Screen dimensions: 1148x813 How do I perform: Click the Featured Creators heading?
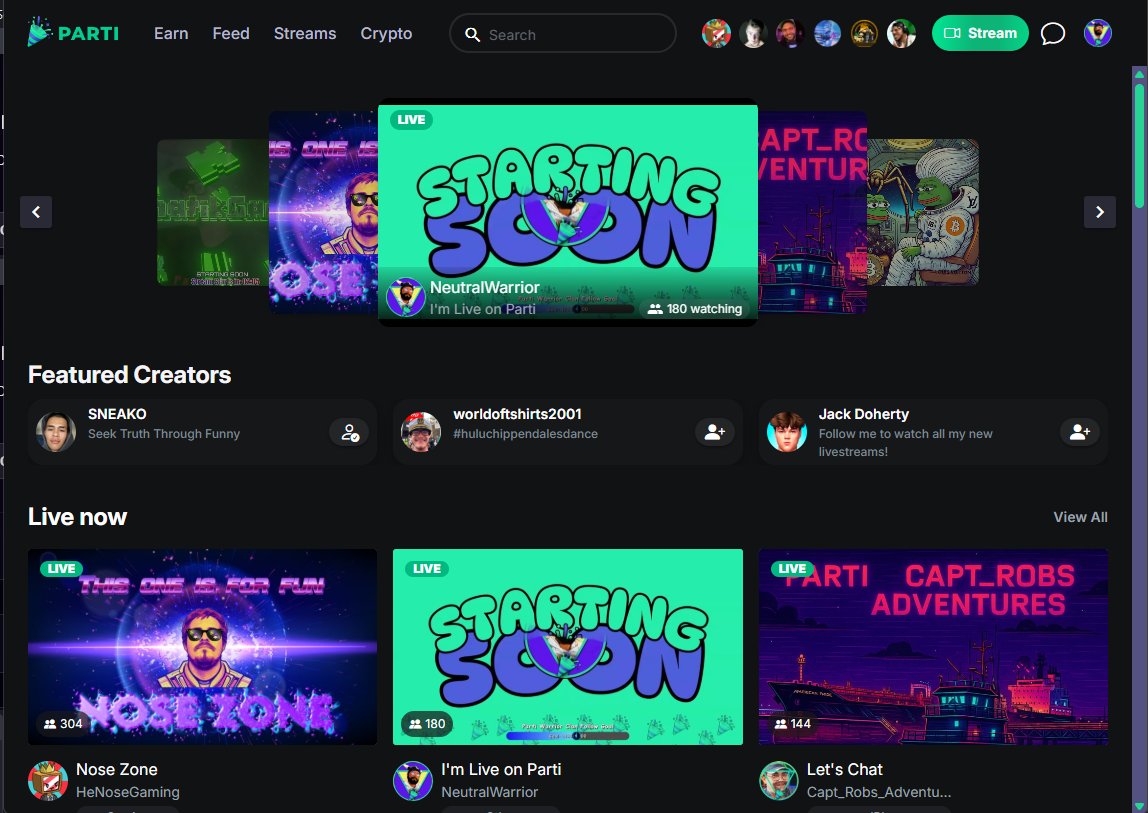click(x=130, y=375)
